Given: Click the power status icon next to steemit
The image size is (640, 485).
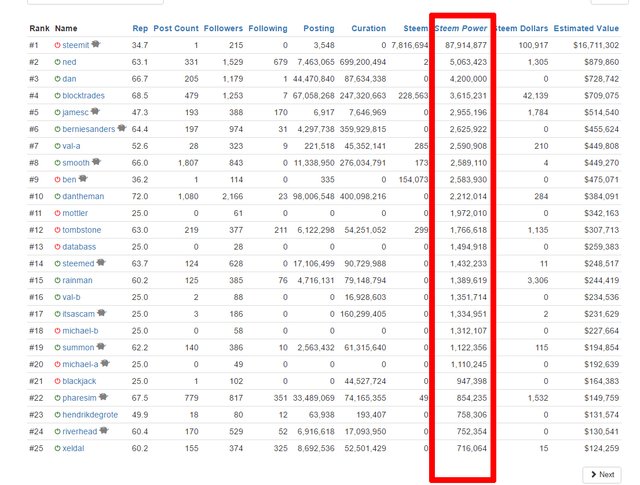Looking at the screenshot, I should tap(58, 45).
